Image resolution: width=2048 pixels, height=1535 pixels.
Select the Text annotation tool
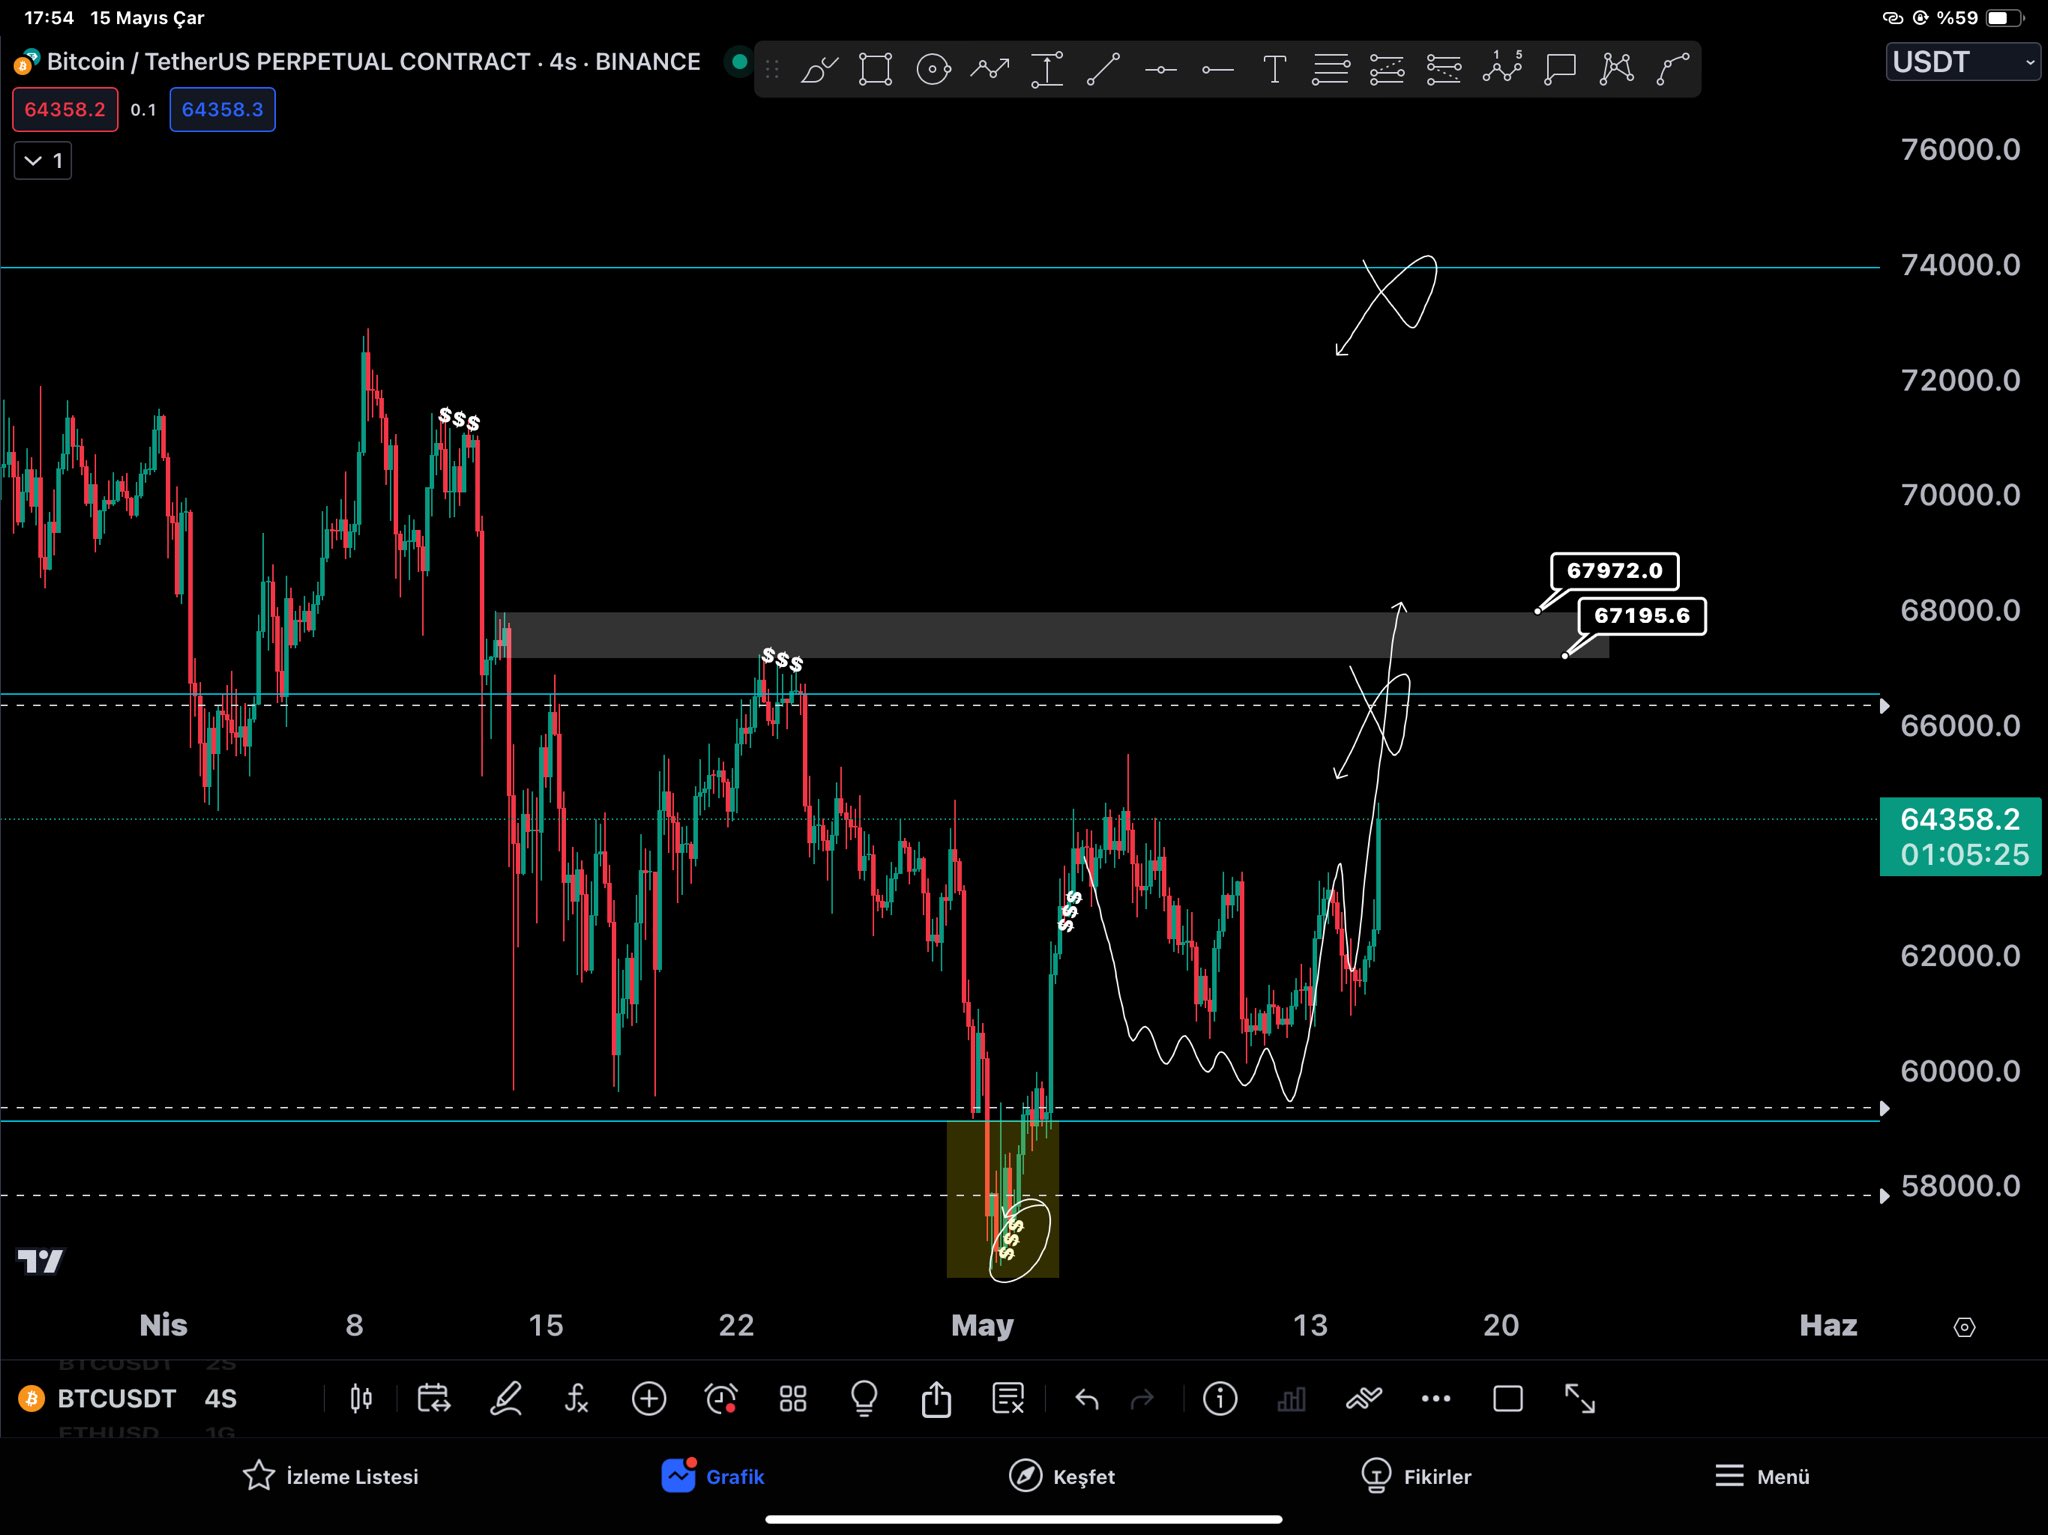pyautogui.click(x=1274, y=68)
